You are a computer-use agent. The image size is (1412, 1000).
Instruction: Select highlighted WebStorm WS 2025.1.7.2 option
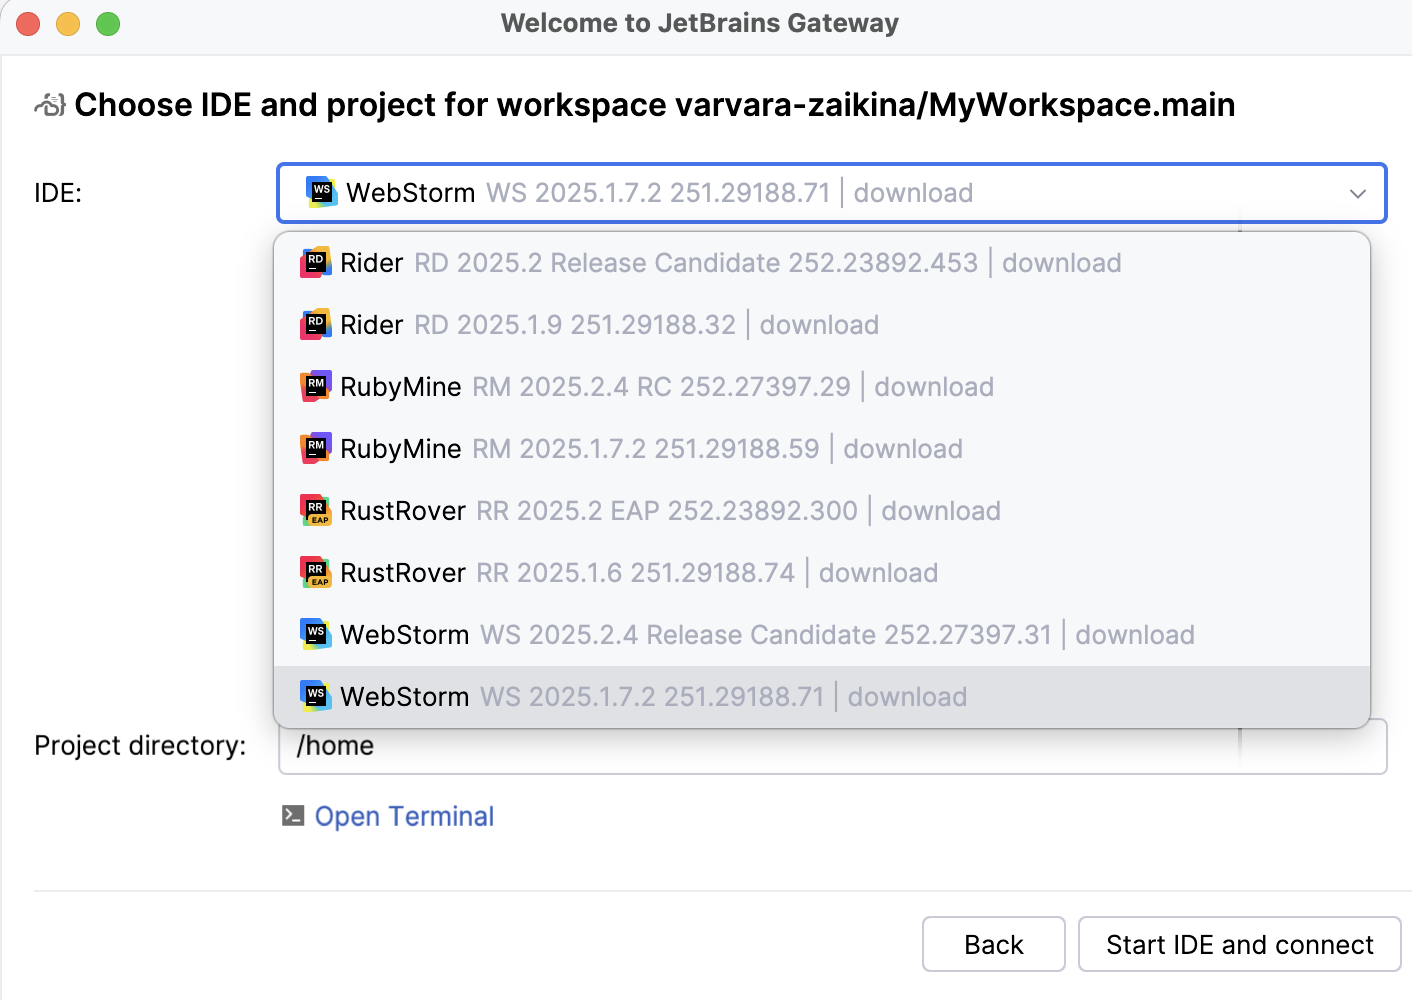click(822, 697)
